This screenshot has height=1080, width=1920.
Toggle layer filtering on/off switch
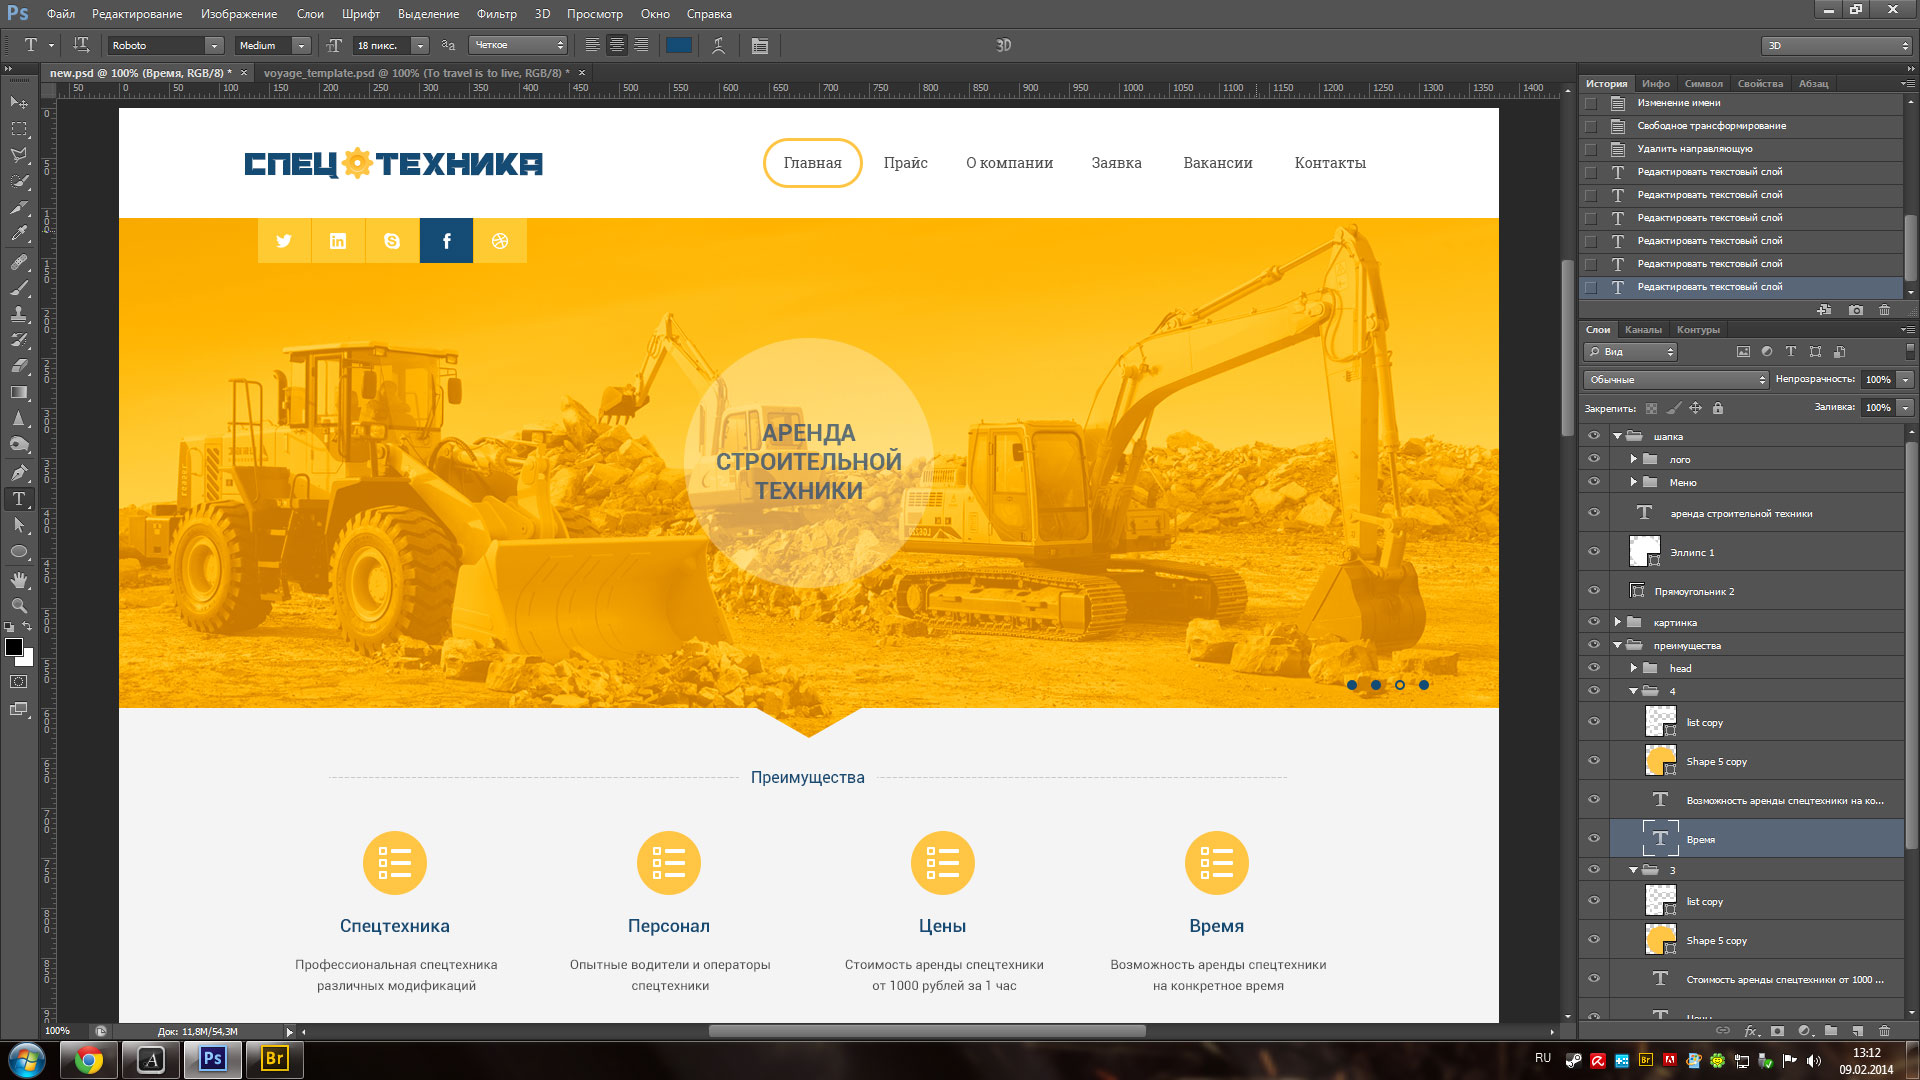coord(1910,352)
